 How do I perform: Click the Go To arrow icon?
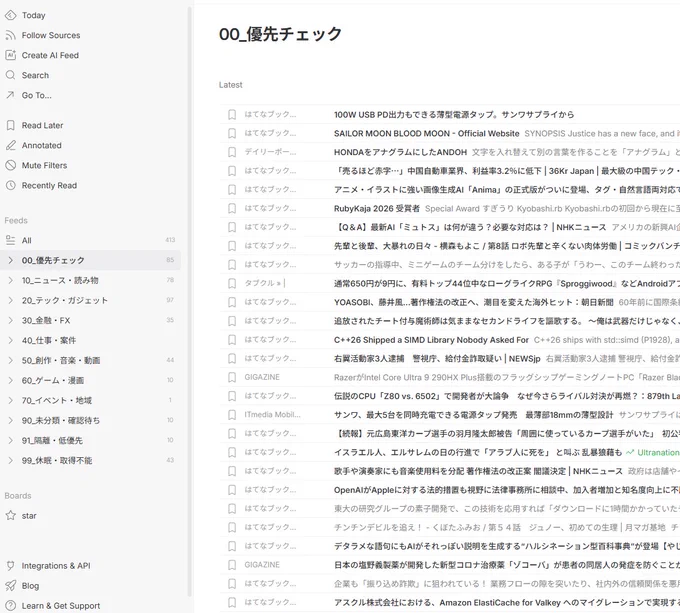(10, 95)
